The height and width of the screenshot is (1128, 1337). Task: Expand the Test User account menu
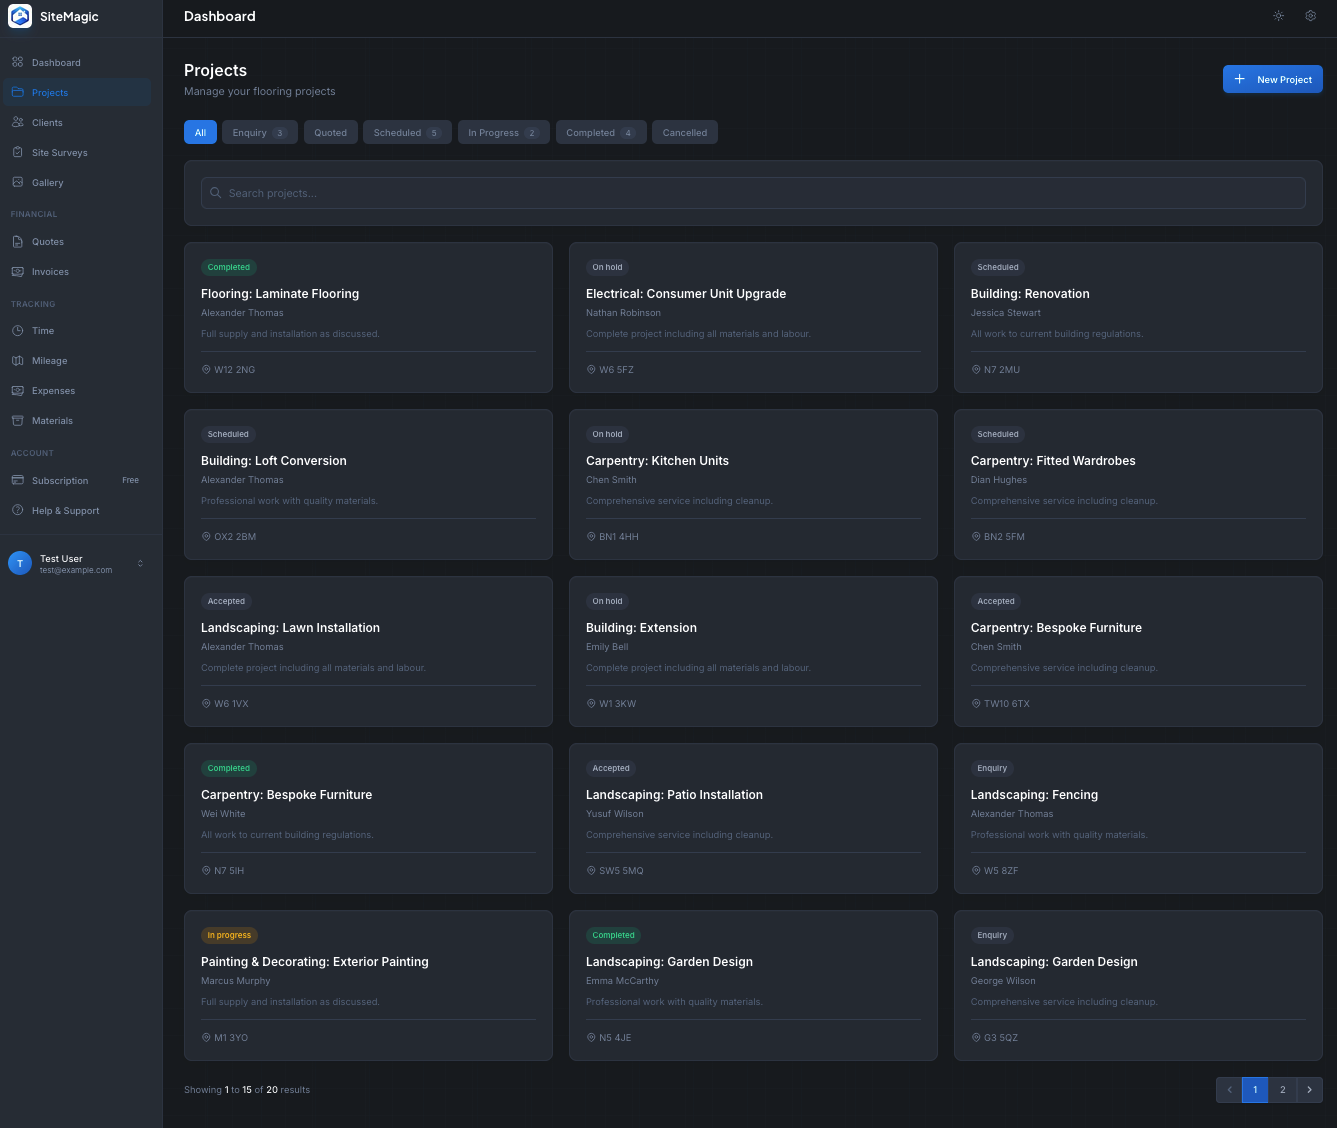[80, 563]
